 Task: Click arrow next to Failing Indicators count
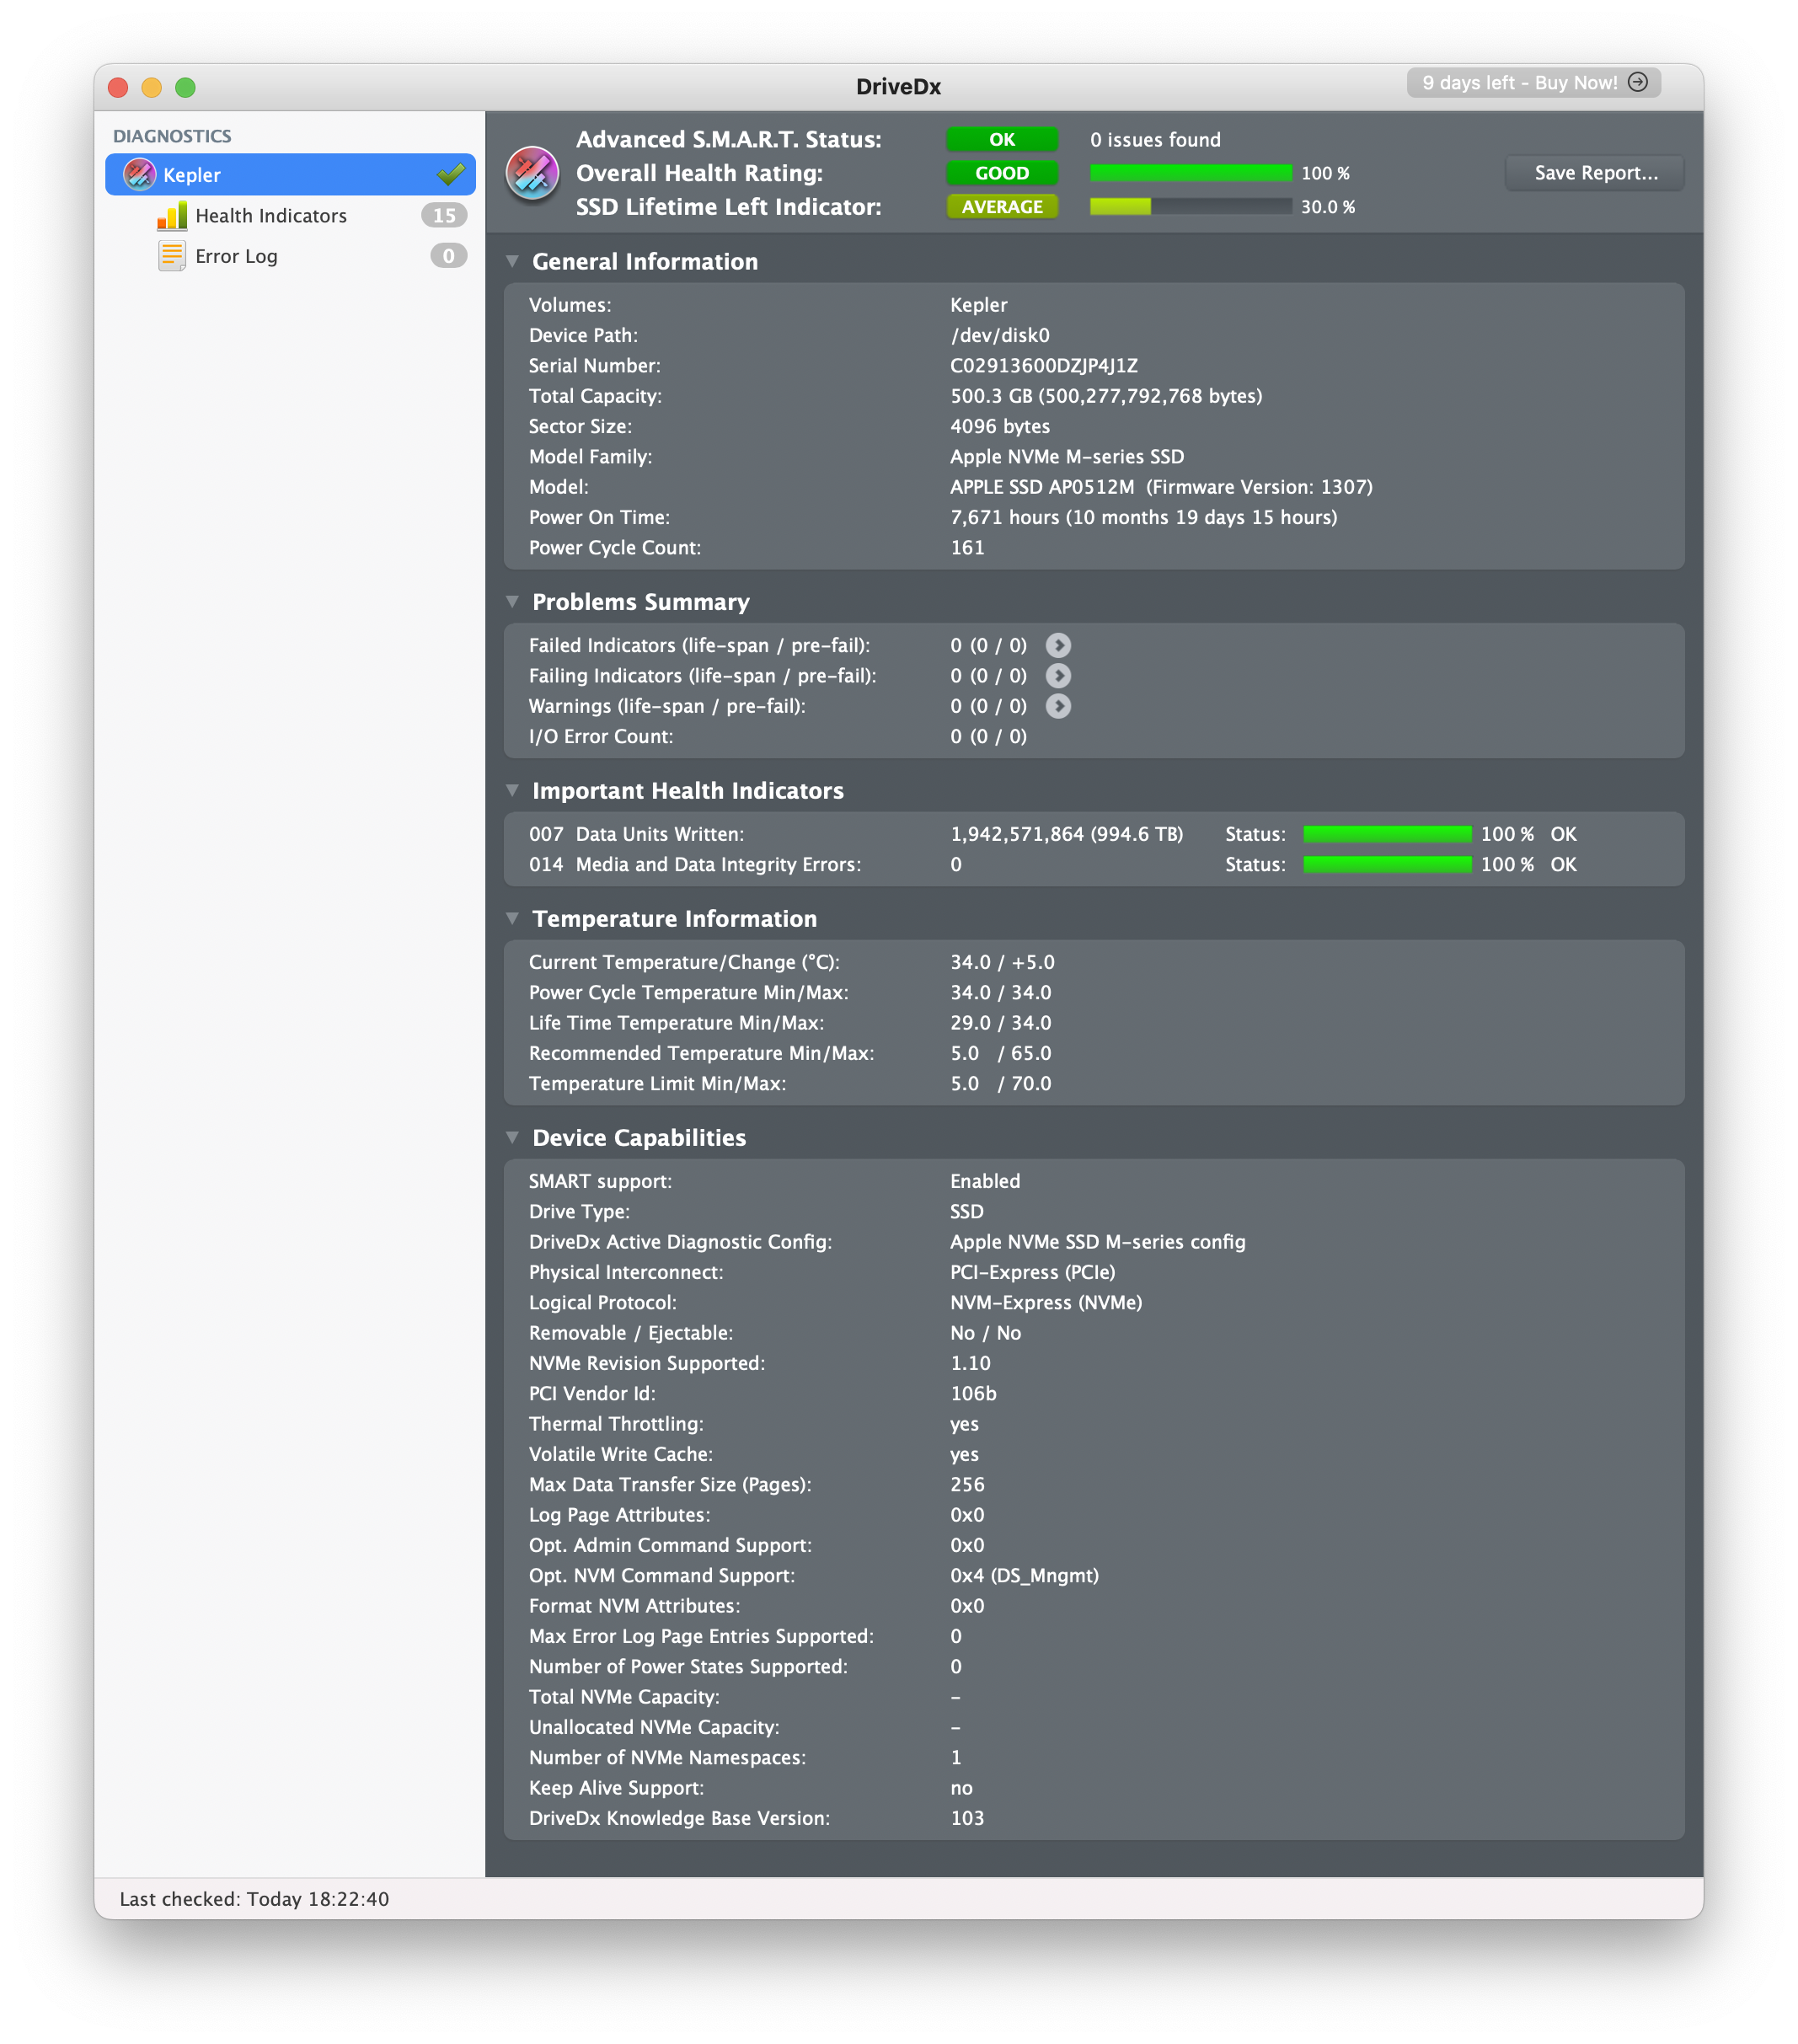tap(1058, 676)
